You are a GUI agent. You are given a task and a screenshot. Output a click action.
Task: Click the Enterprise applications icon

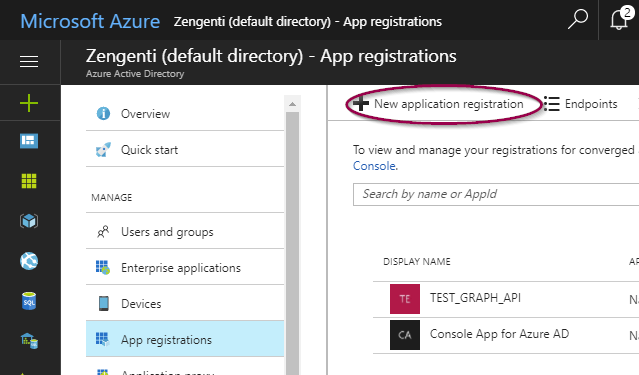(x=103, y=267)
